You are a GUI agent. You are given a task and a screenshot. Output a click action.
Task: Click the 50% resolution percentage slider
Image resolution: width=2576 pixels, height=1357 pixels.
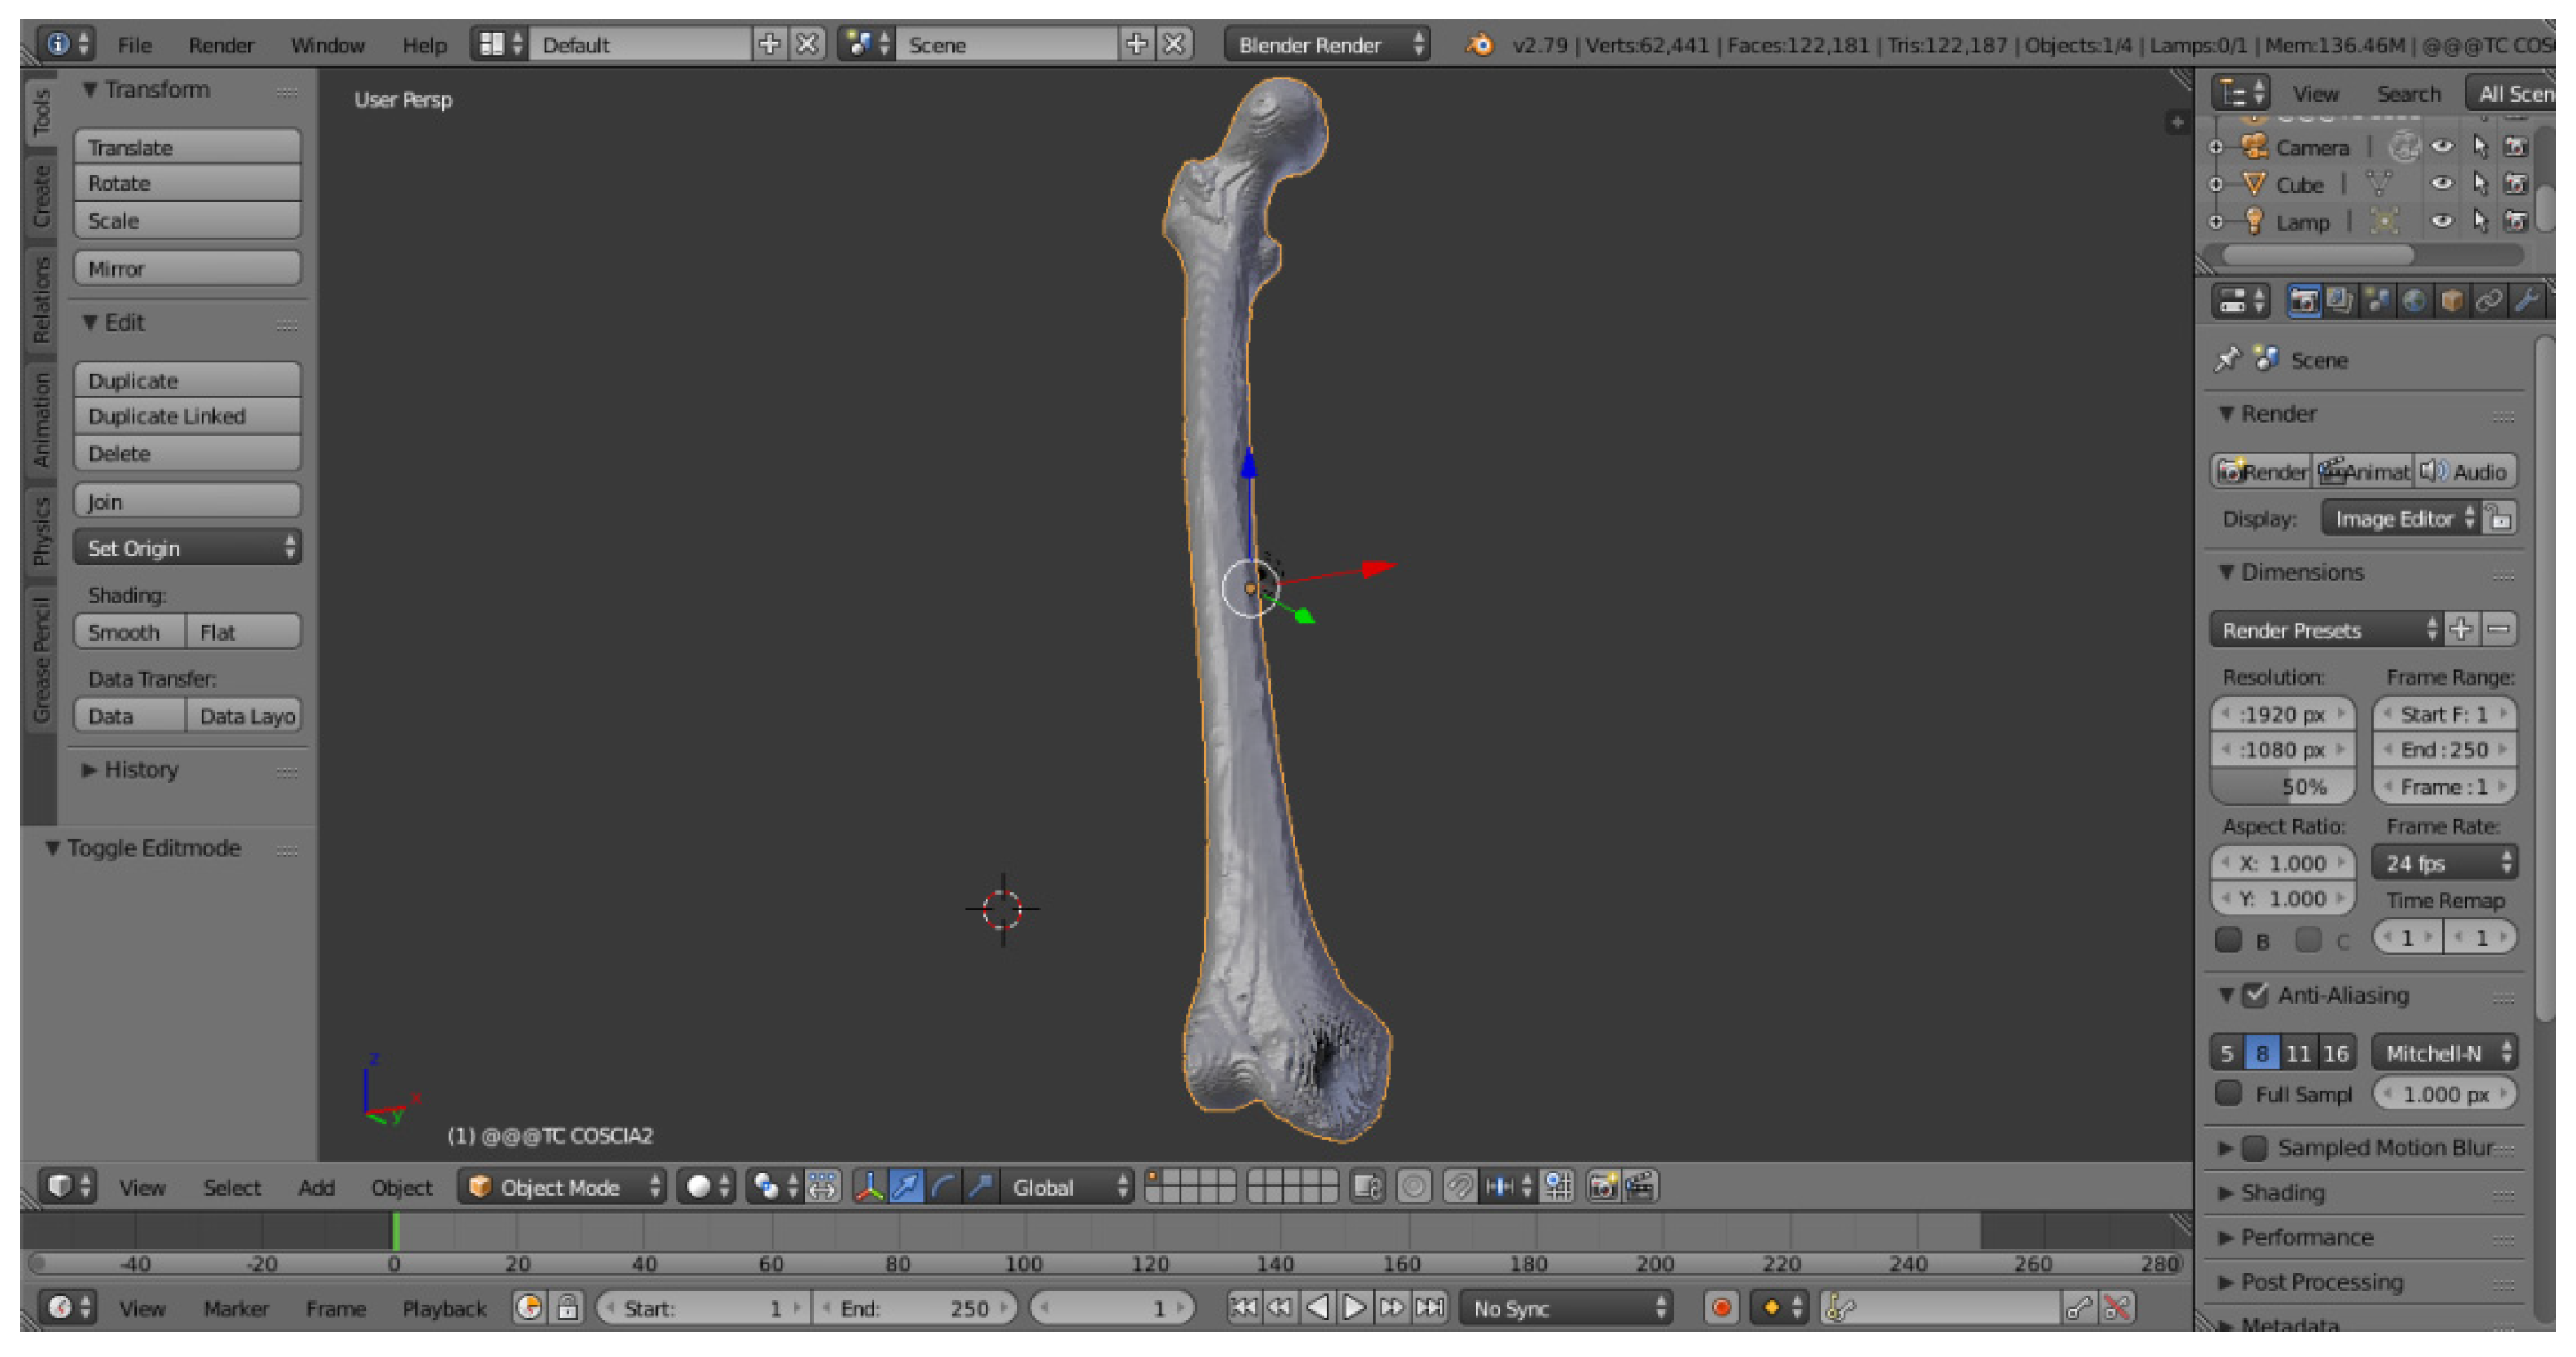pyautogui.click(x=2282, y=787)
